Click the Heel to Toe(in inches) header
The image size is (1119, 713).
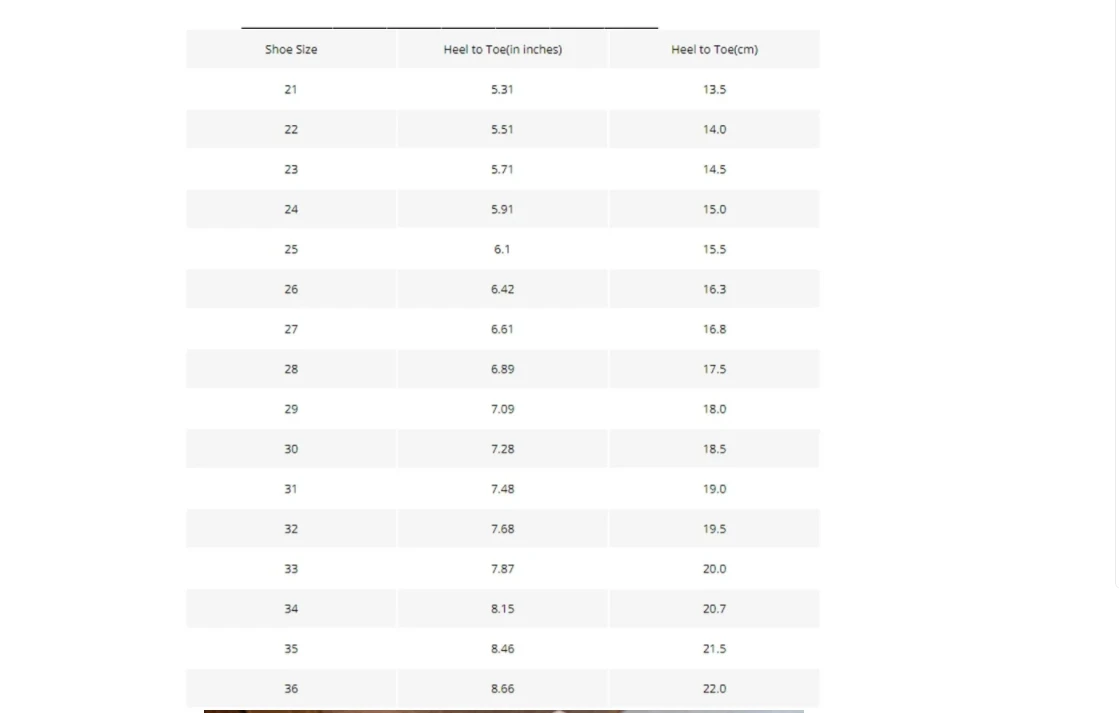pyautogui.click(x=502, y=49)
